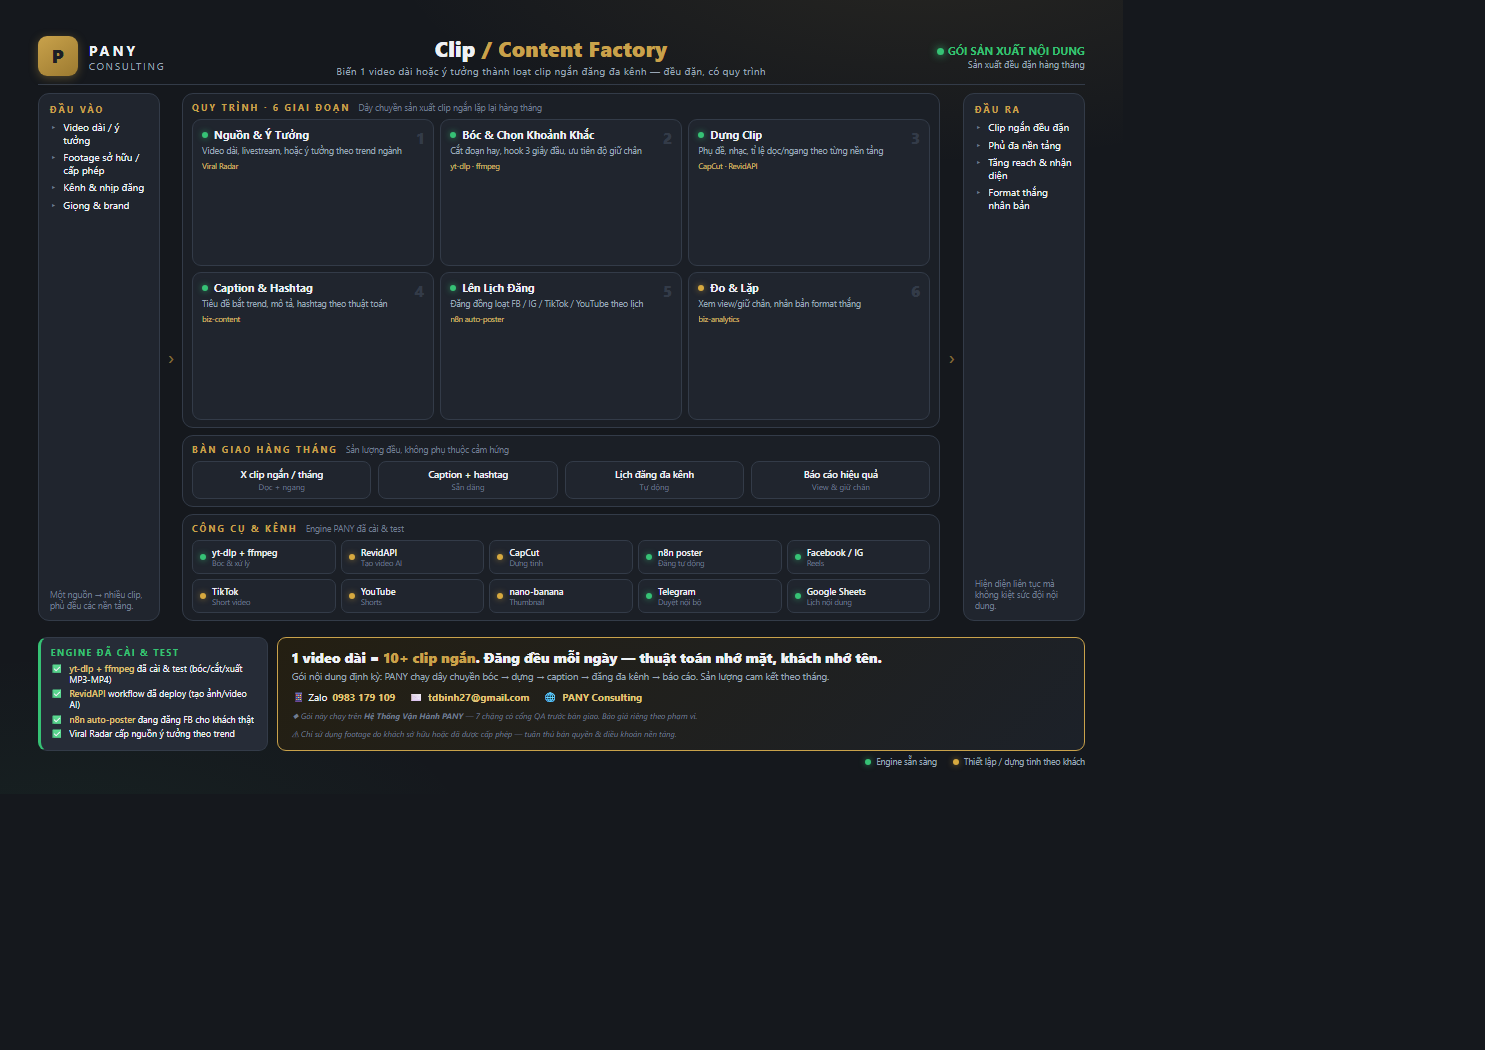Open the PANY Consulting website link

602,698
